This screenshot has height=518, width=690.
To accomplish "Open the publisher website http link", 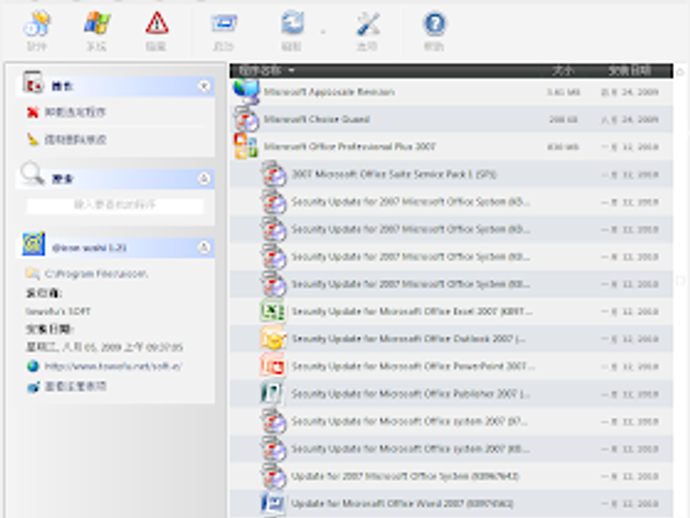I will tap(113, 366).
